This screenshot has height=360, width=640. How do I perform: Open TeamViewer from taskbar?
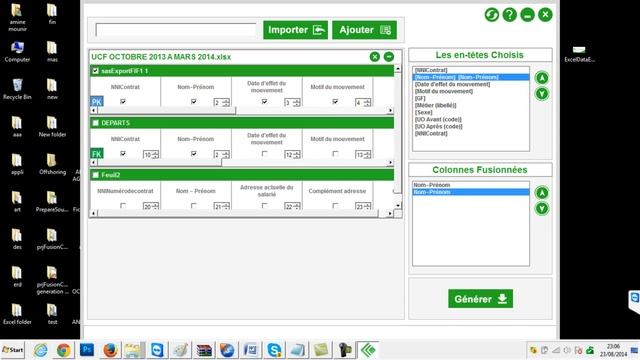pos(157,350)
